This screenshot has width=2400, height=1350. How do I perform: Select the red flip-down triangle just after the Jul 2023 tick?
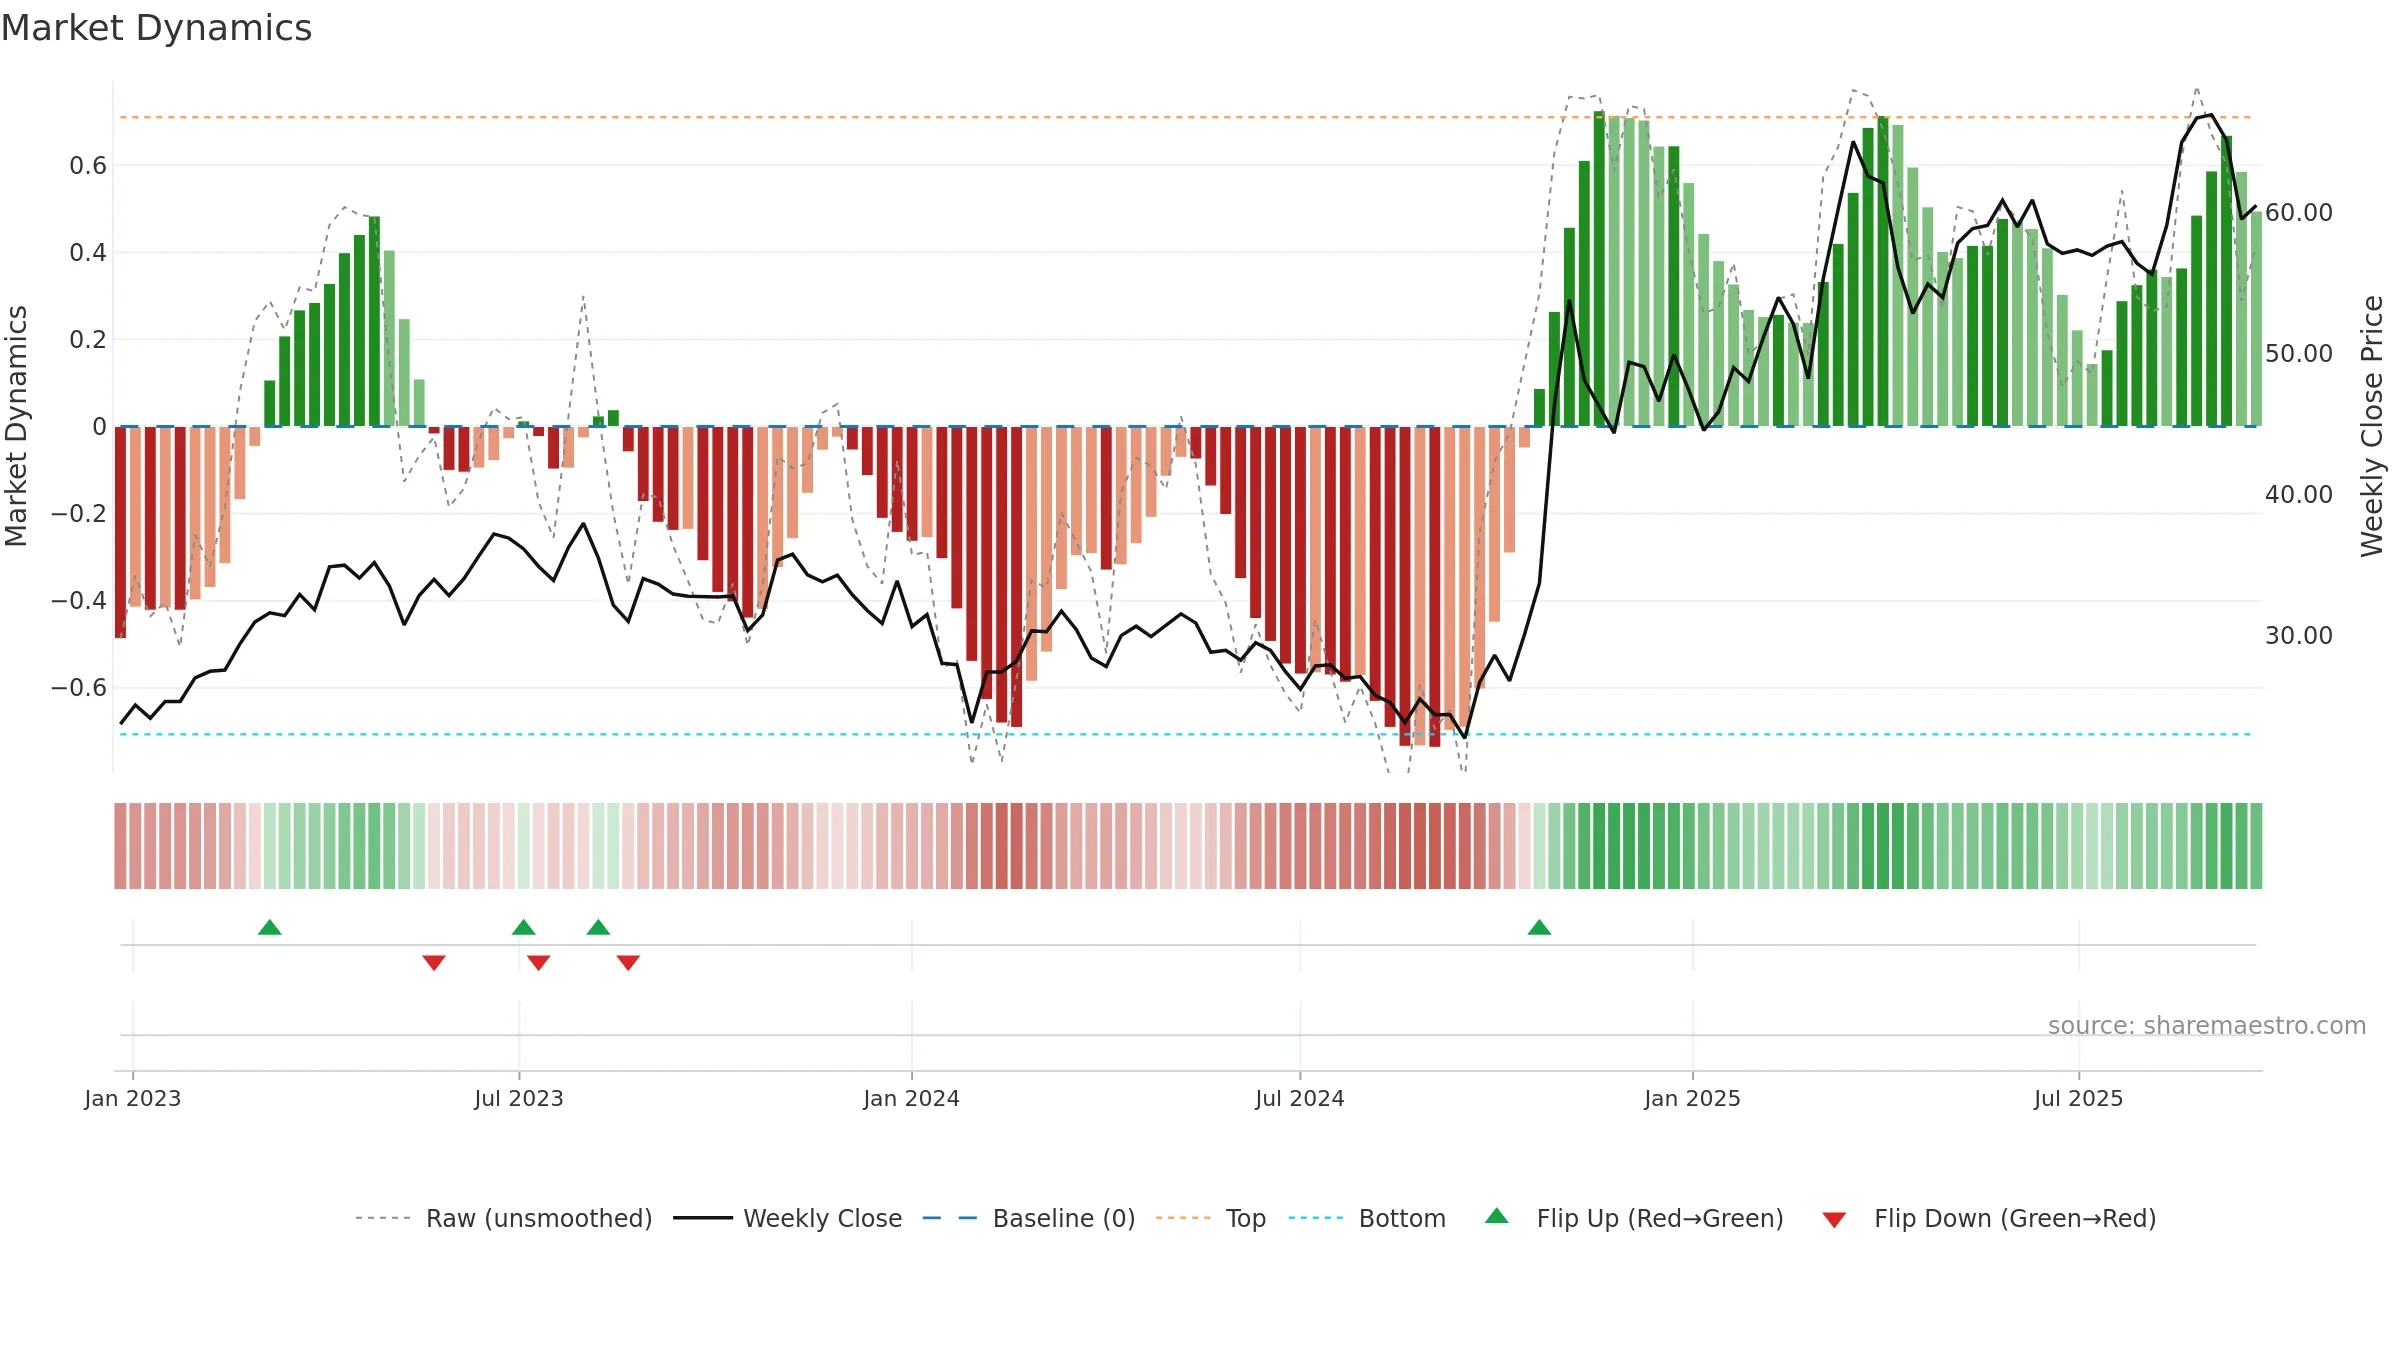pyautogui.click(x=539, y=962)
